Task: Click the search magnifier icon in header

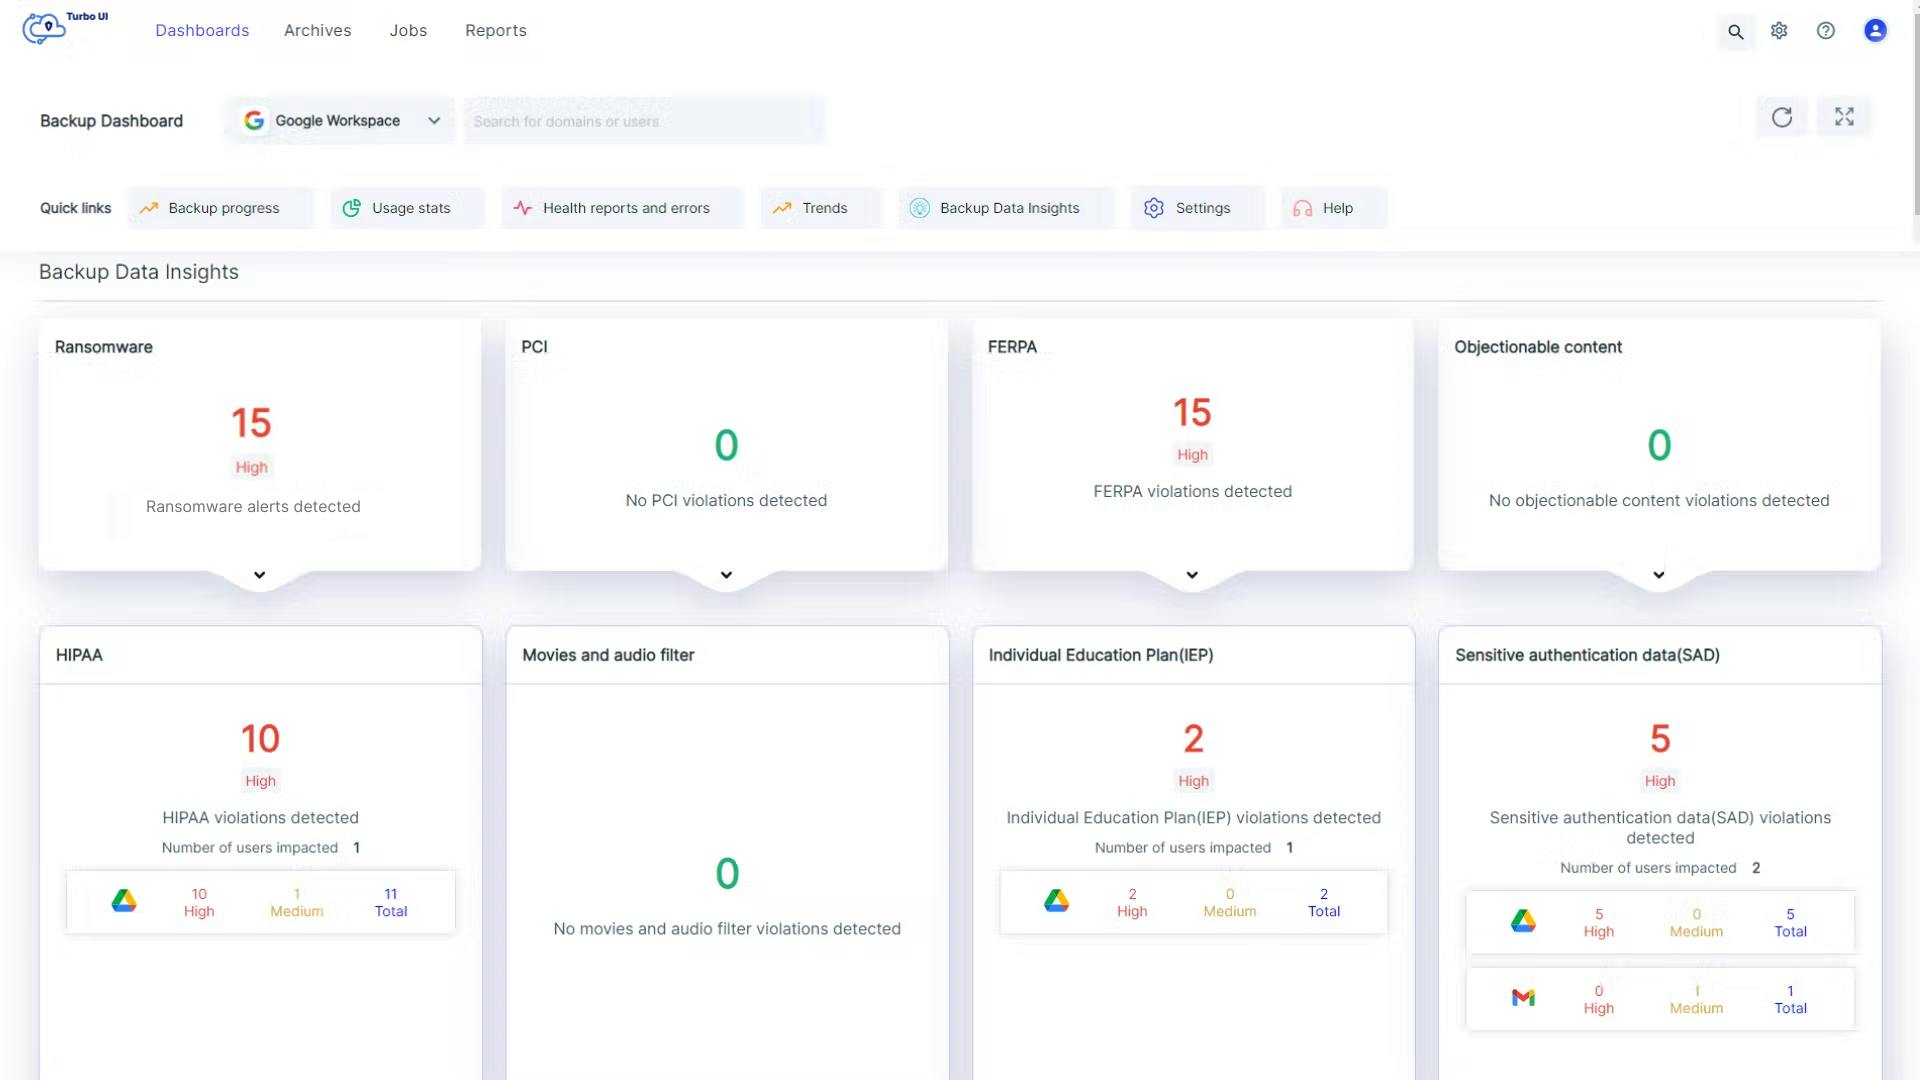Action: (x=1736, y=32)
